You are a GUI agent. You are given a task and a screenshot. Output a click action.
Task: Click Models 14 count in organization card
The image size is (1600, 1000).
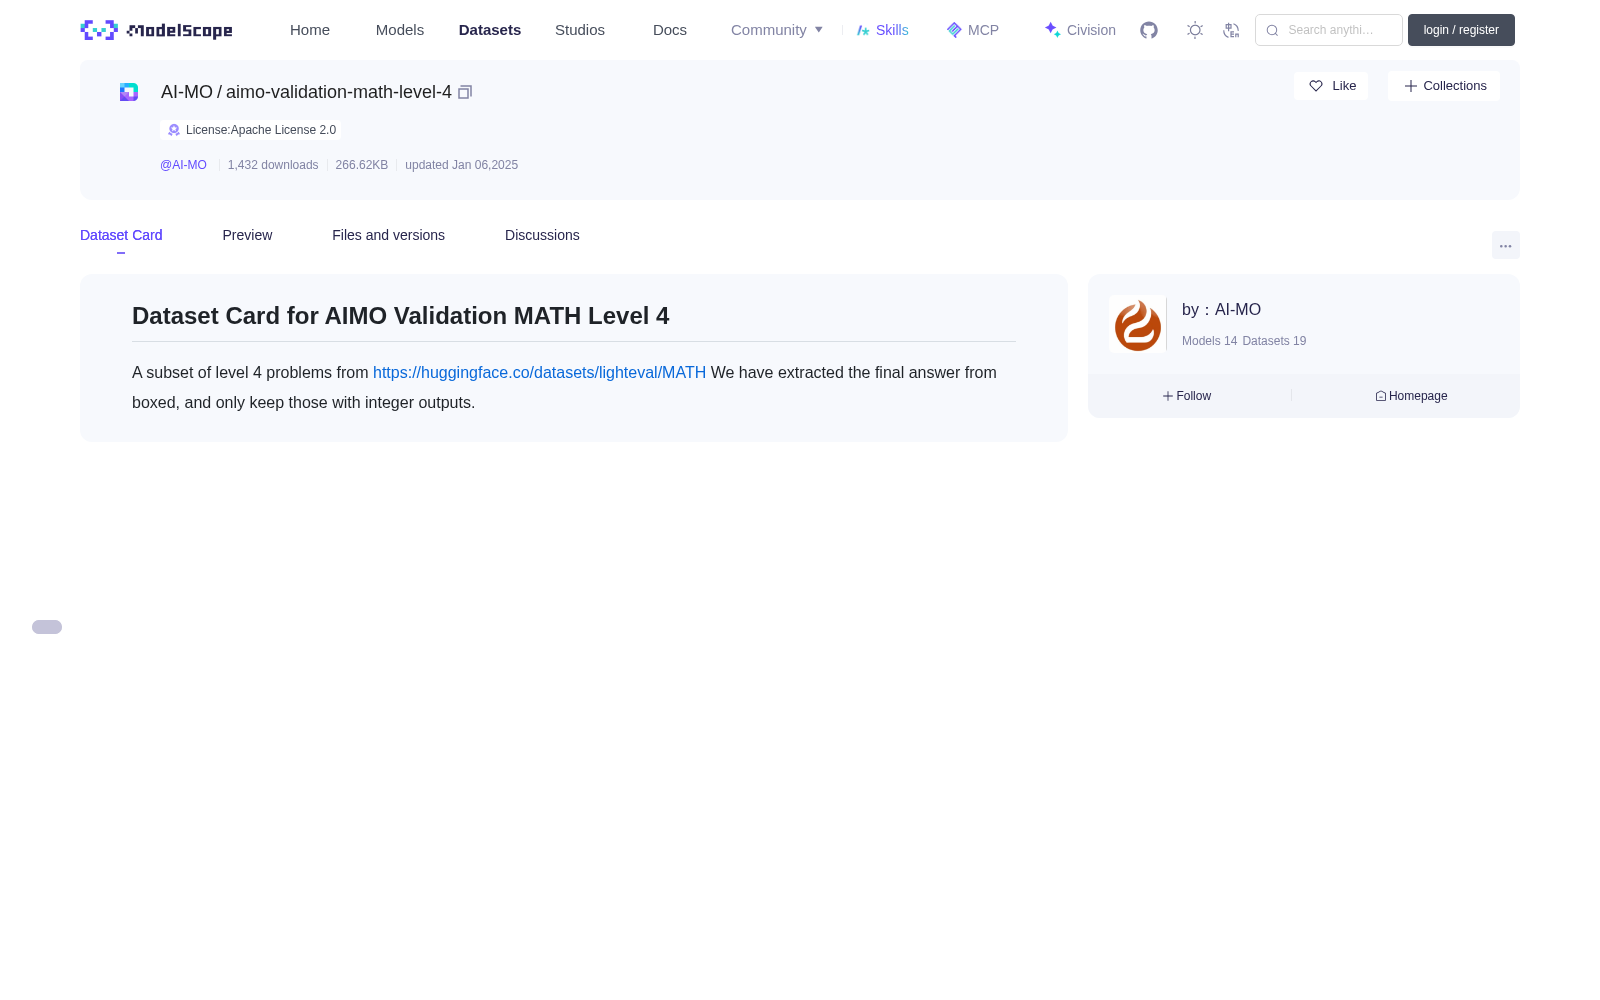tap(1209, 341)
